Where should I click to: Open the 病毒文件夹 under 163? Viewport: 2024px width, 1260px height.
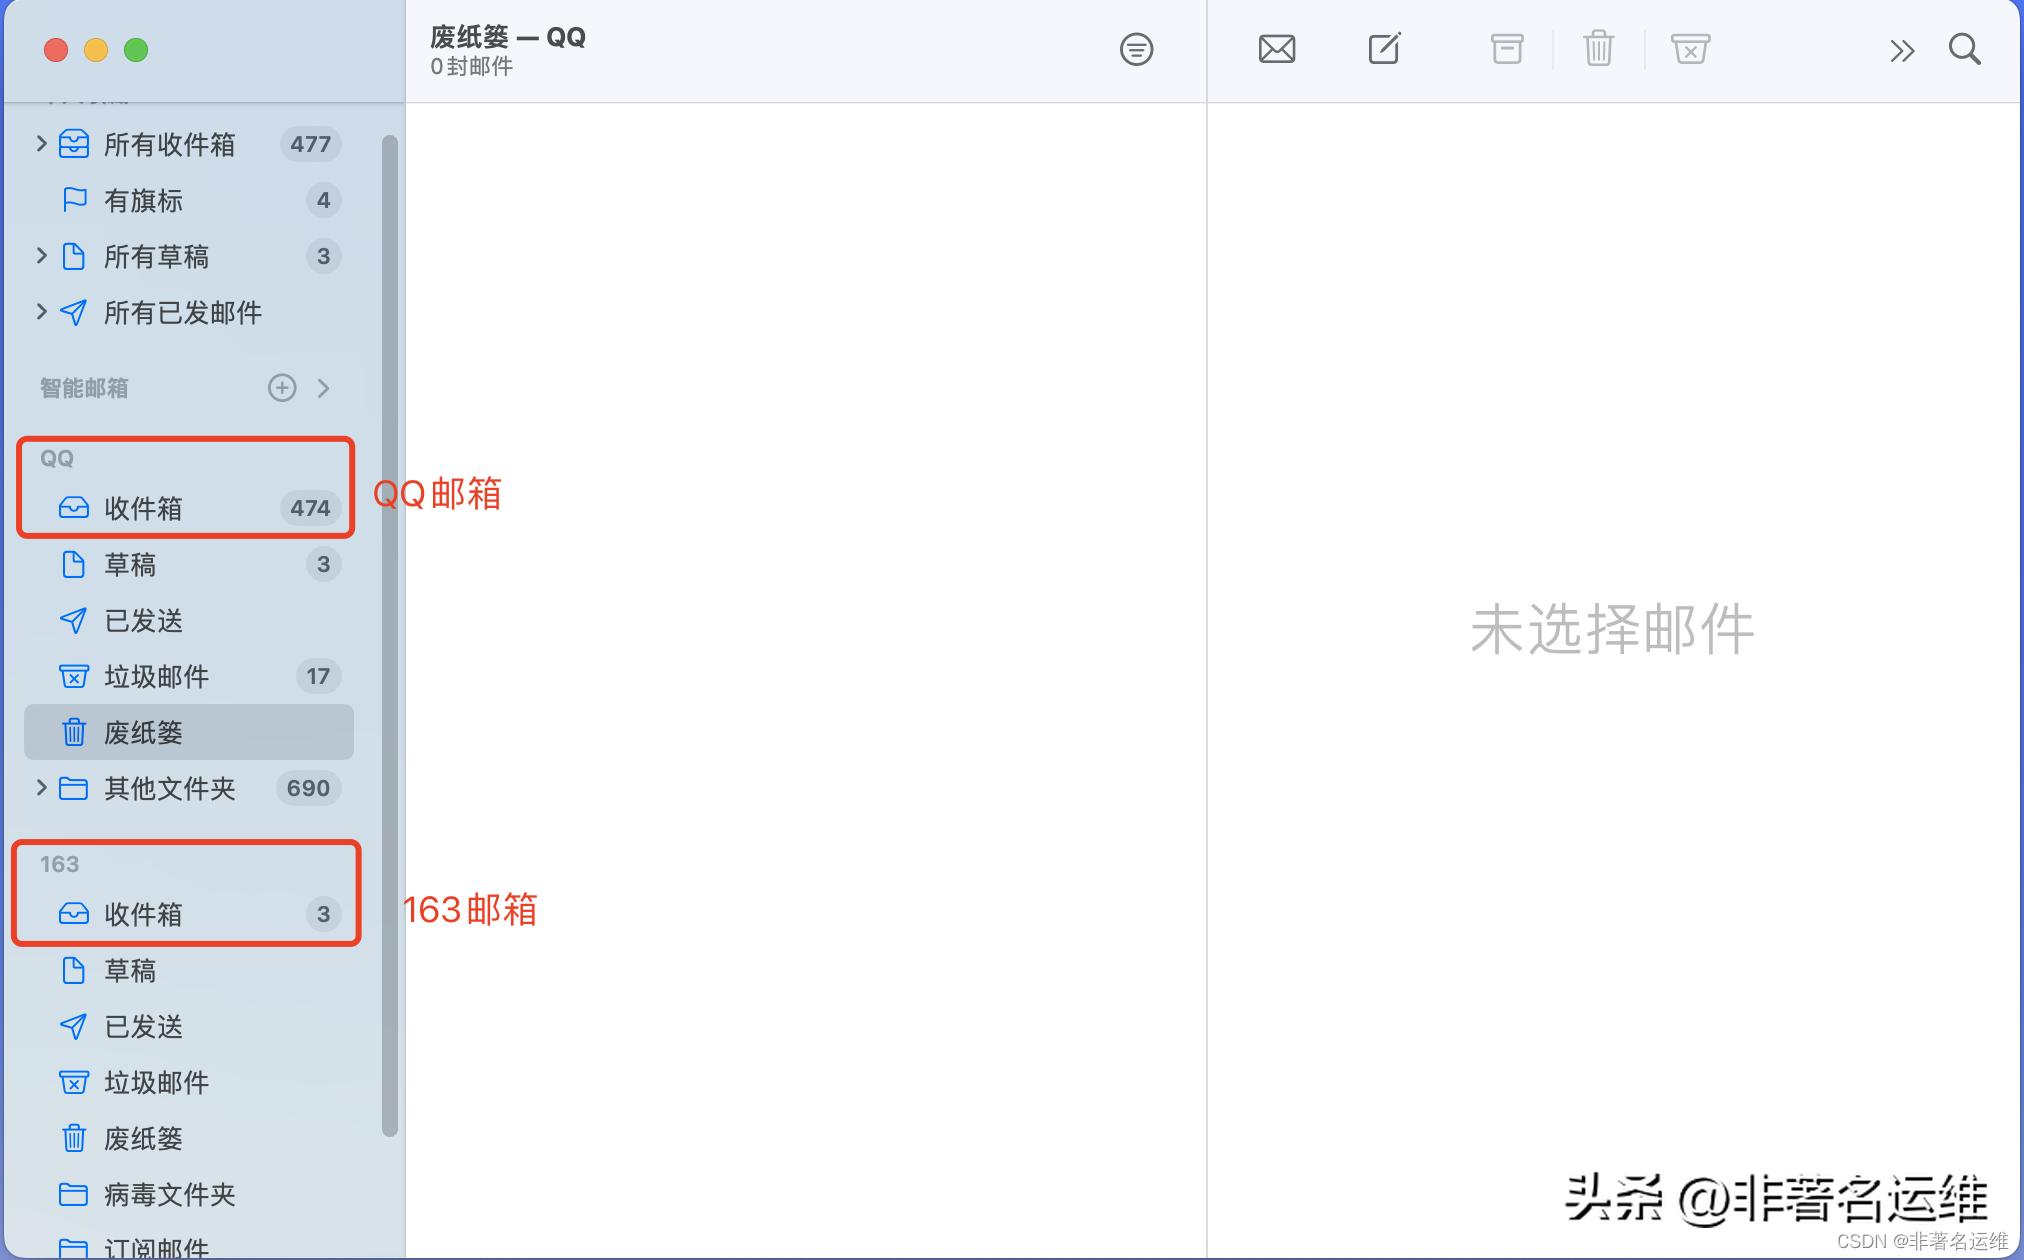coord(168,1194)
